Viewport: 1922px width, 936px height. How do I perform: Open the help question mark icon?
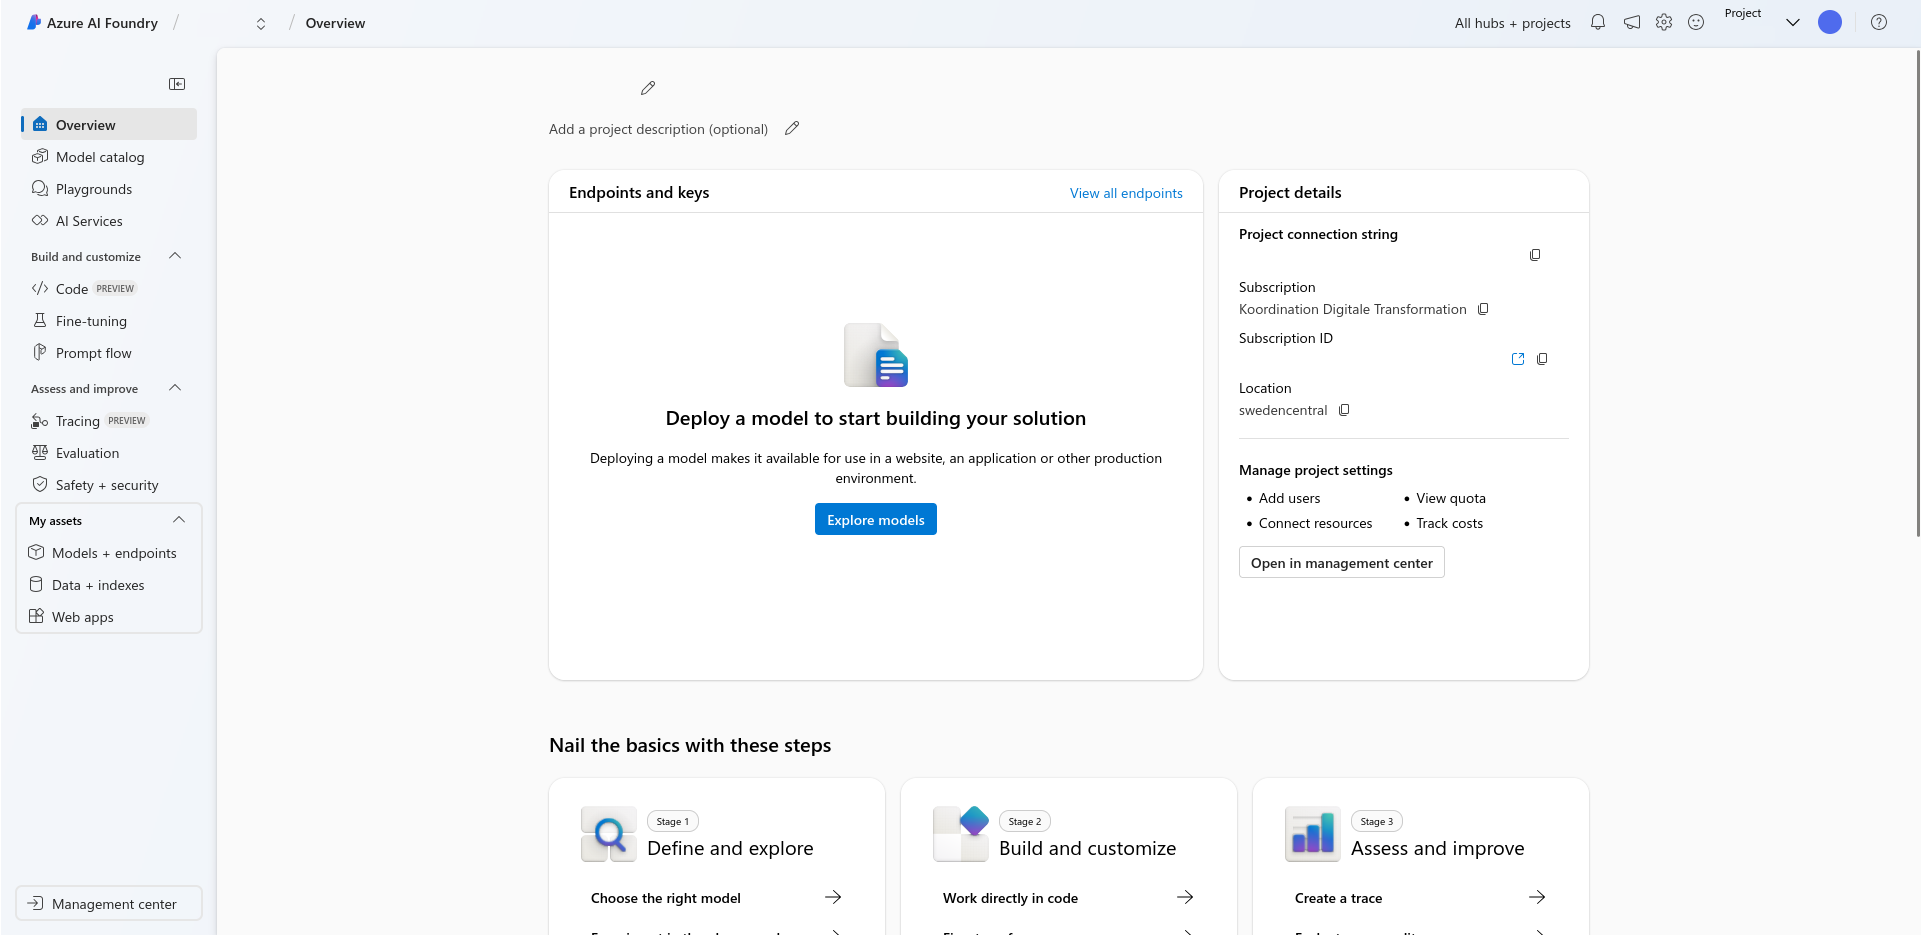coord(1879,22)
